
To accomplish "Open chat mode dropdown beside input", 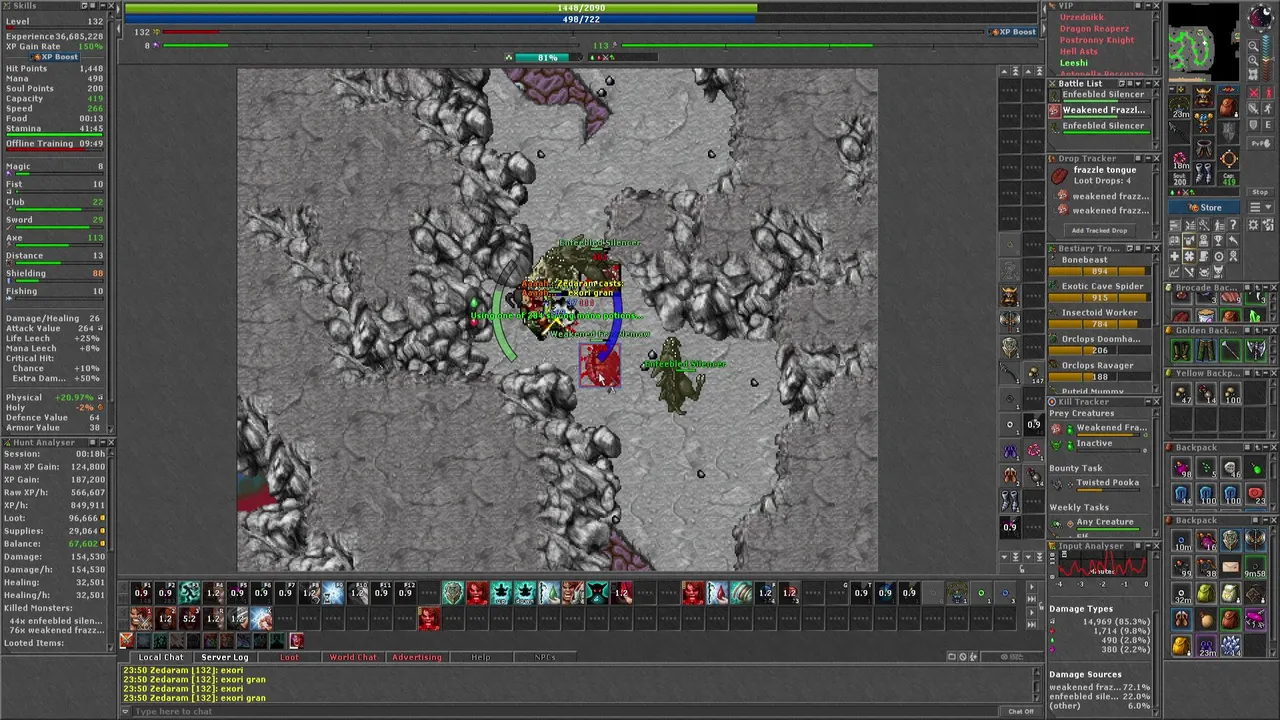I will (125, 711).
